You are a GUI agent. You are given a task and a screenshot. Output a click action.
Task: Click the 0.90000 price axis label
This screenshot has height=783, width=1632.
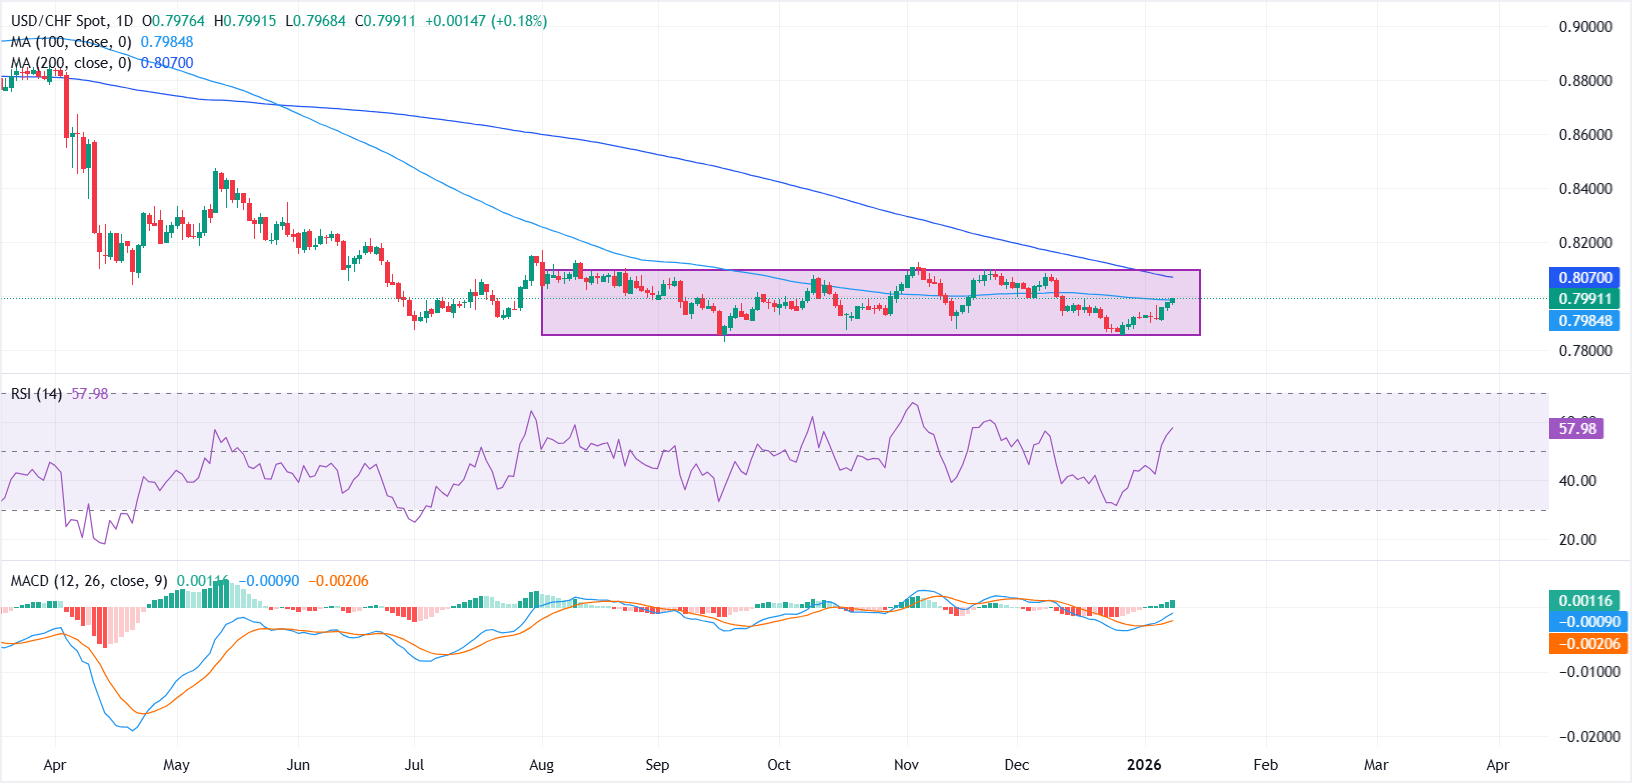(1585, 27)
